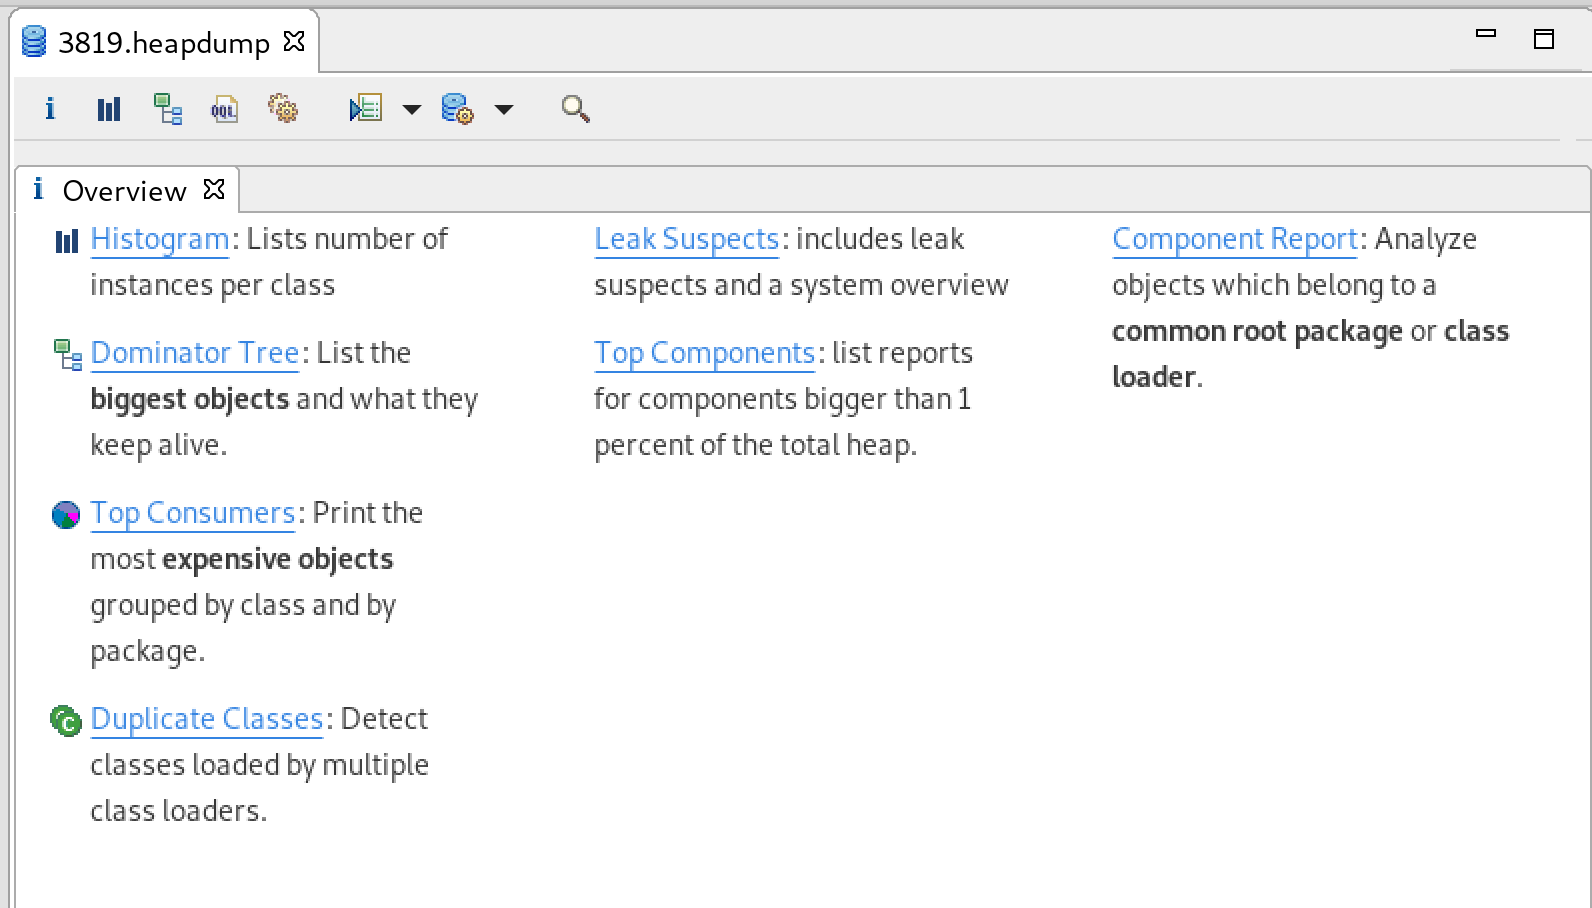Select the 3819.heapdump editor tab
Viewport: 1592px width, 908px height.
(164, 42)
